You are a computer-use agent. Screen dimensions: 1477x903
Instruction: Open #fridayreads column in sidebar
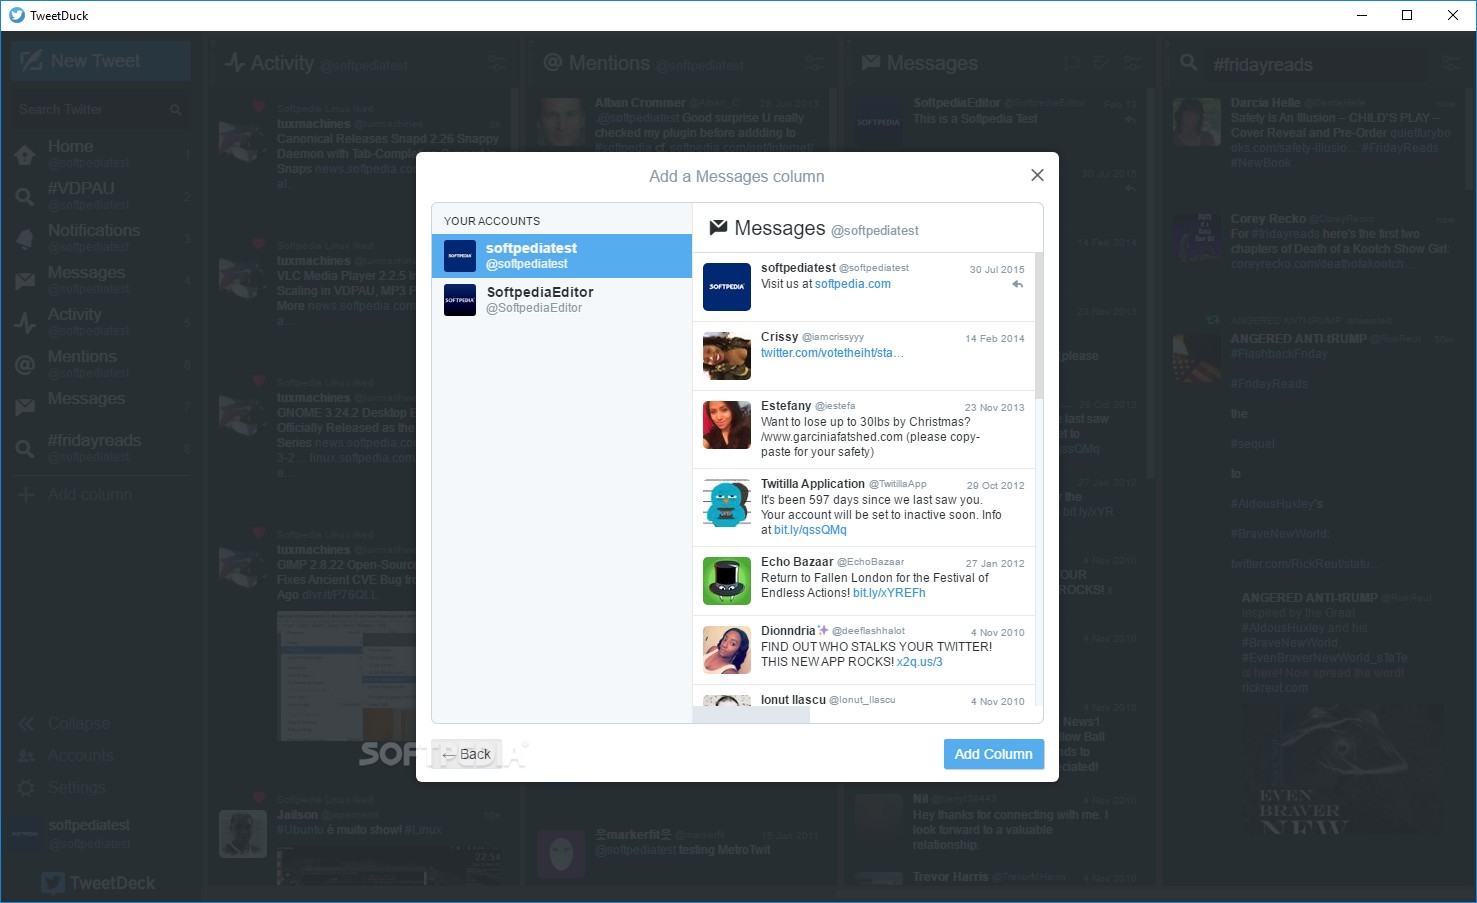[100, 447]
